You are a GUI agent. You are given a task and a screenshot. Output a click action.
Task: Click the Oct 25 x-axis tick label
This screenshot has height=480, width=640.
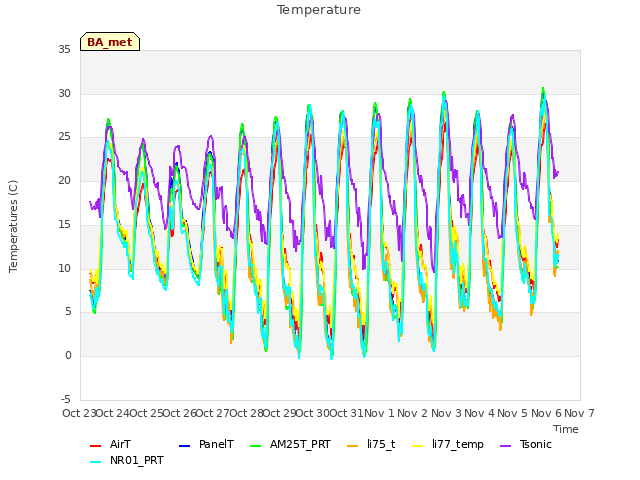[146, 413]
